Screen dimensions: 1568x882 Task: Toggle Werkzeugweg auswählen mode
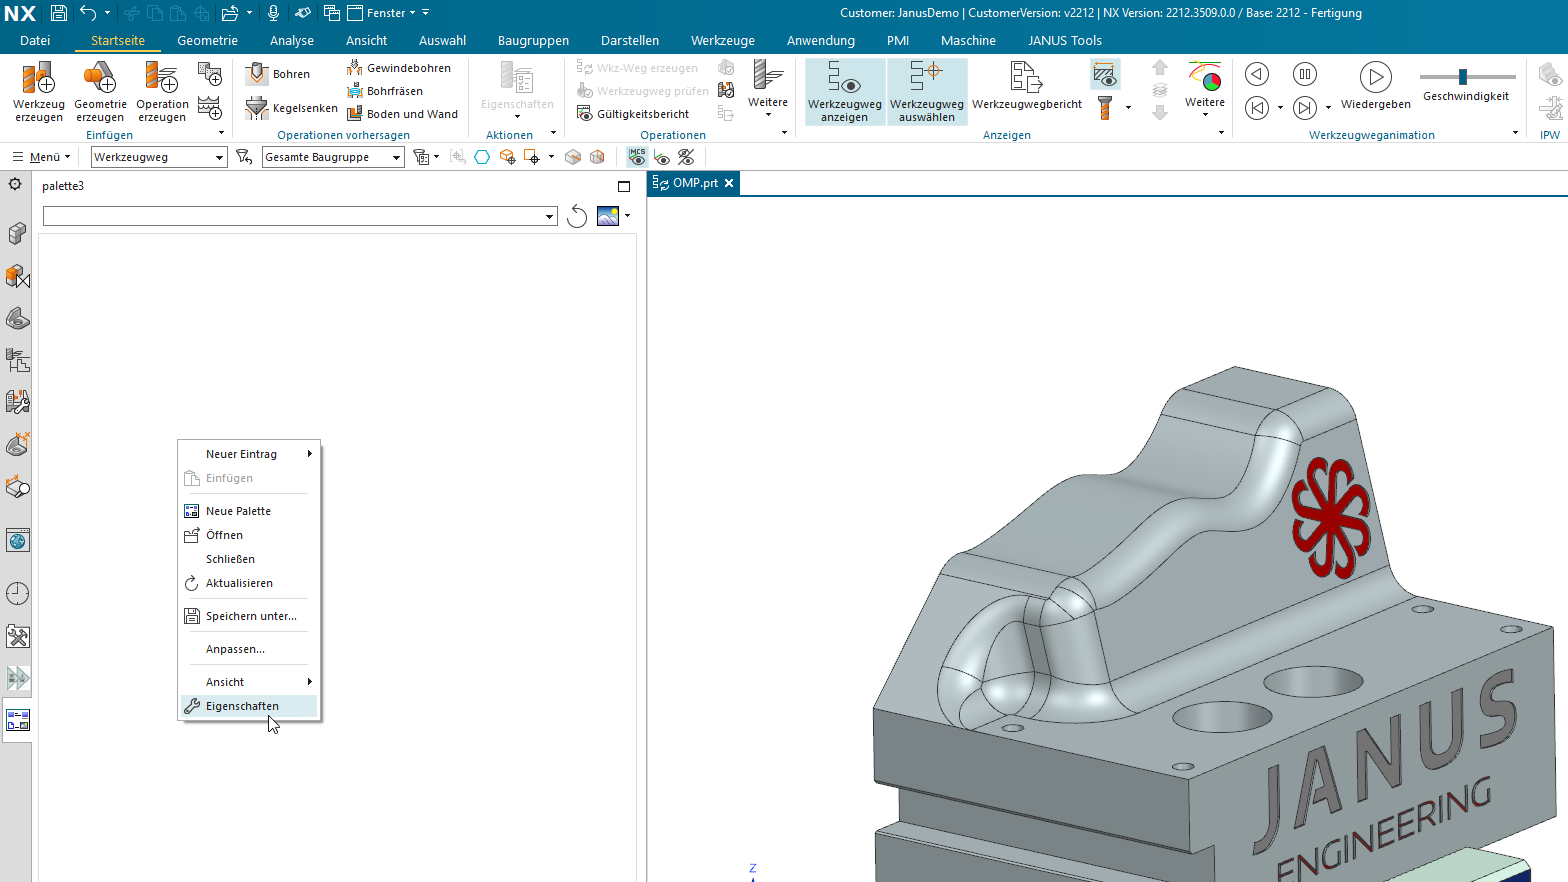[x=927, y=91]
